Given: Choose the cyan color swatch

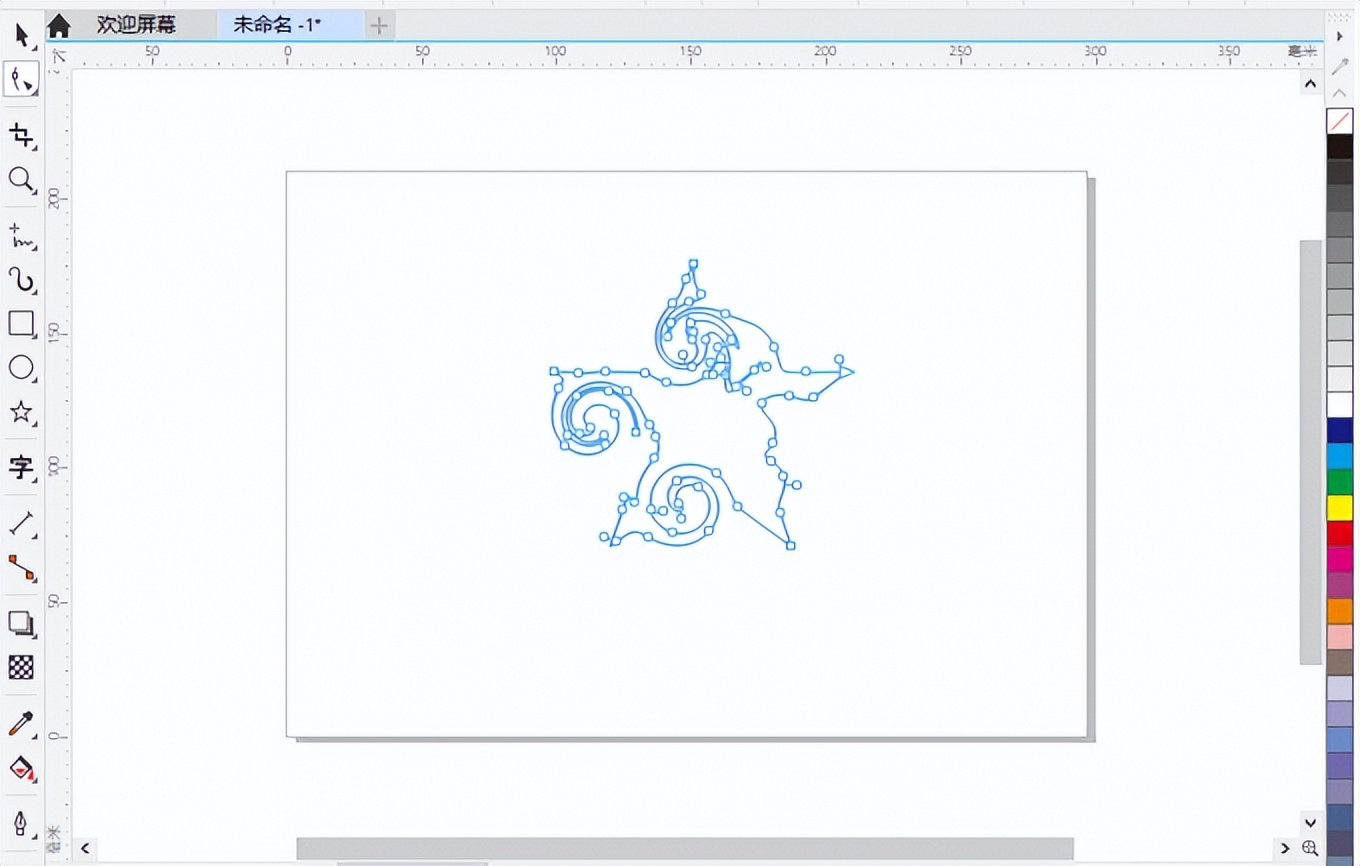Looking at the screenshot, I should pos(1340,457).
